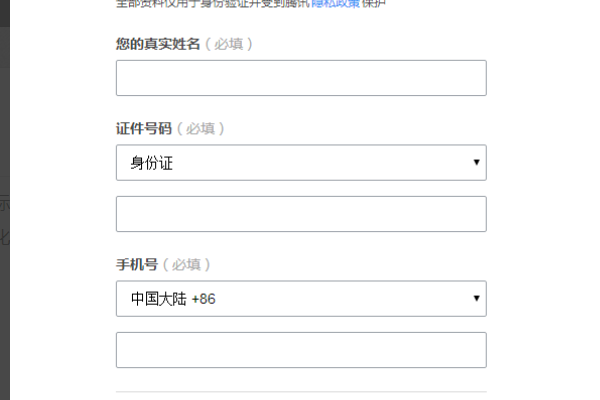The height and width of the screenshot is (400, 600).
Task: Click (必填) hint beside 手机号
Action: (x=187, y=265)
